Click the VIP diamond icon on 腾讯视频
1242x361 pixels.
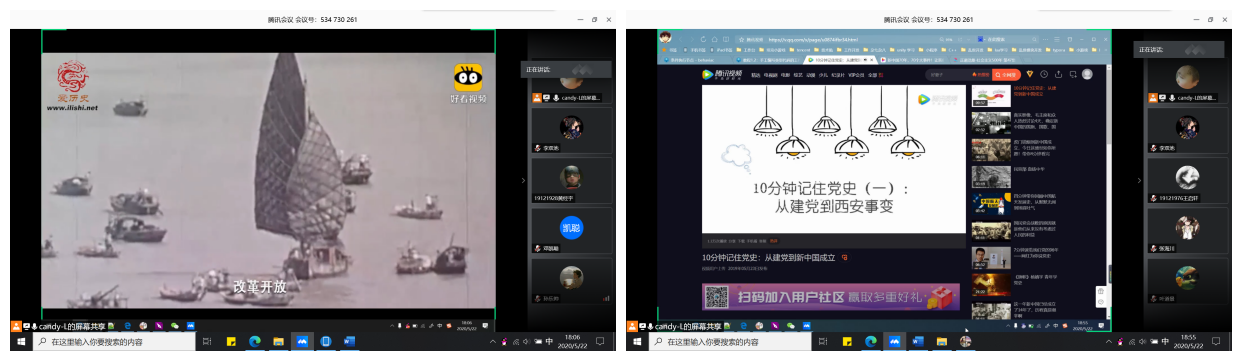1029,74
